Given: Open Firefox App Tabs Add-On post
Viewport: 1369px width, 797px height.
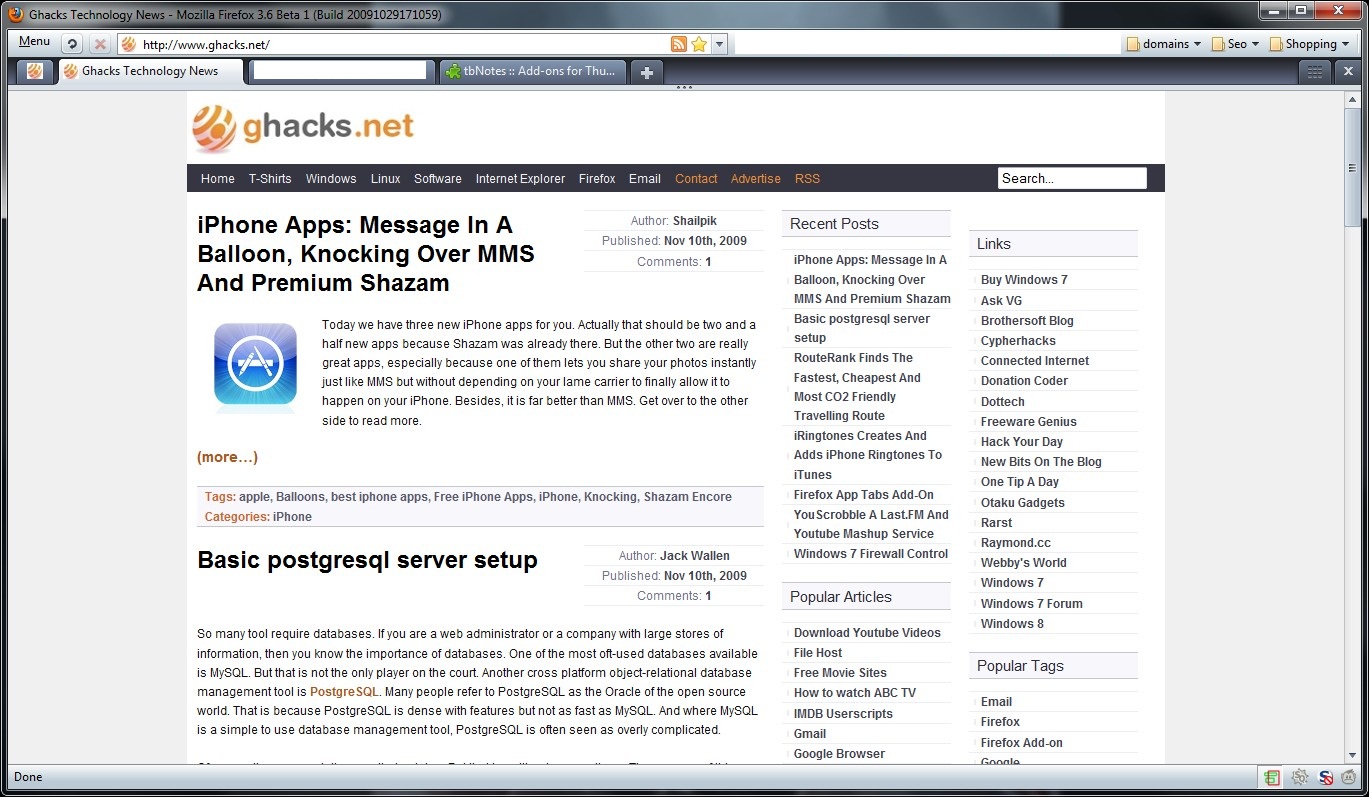Looking at the screenshot, I should tap(864, 495).
